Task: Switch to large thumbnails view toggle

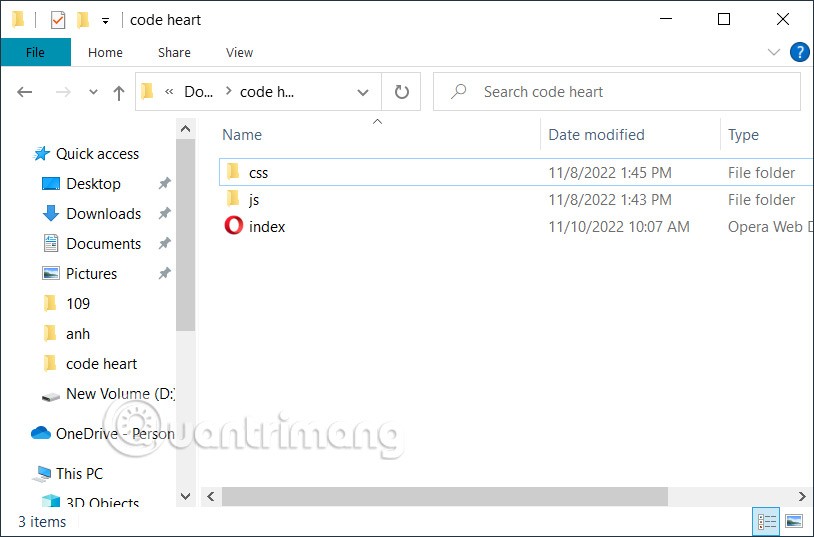Action: point(794,521)
